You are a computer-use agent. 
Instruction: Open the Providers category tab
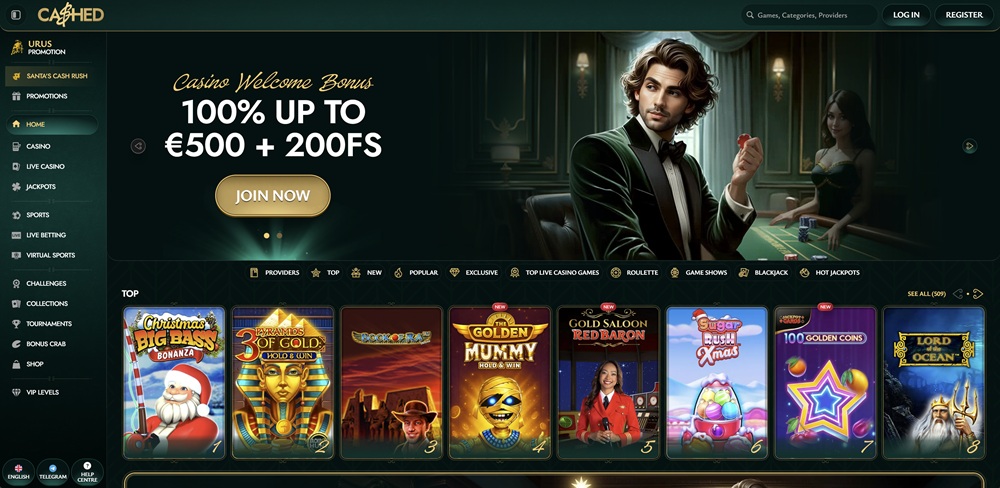(274, 272)
